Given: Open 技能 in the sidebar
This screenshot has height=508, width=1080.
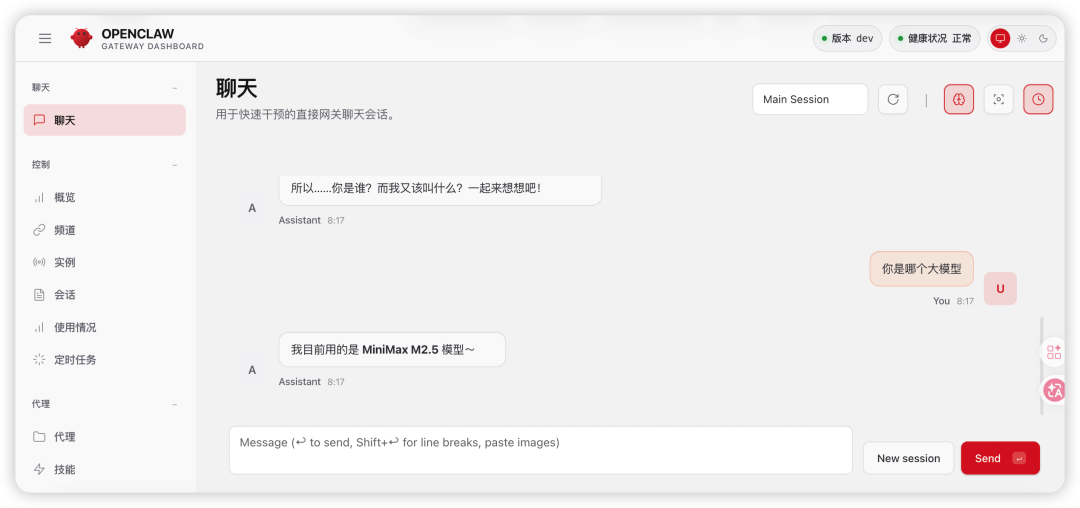Looking at the screenshot, I should pyautogui.click(x=105, y=469).
